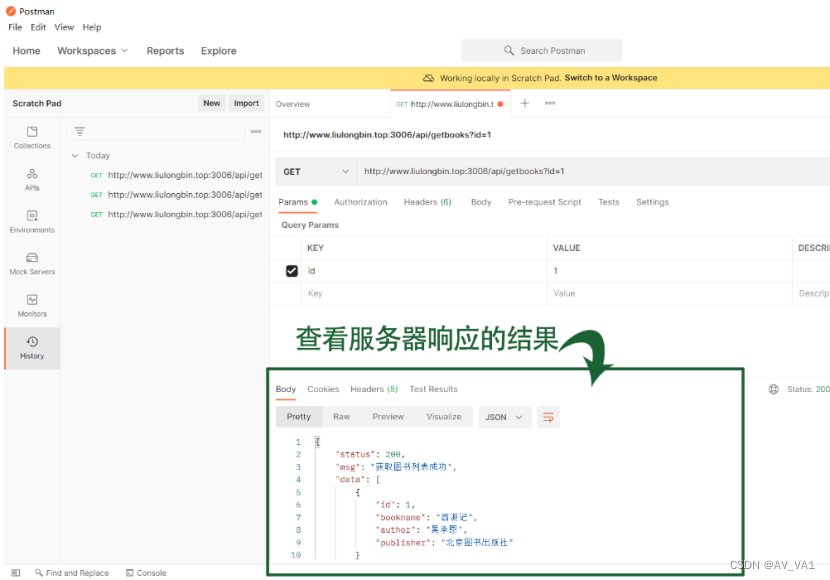830x580 pixels.
Task: Click the search magnifier icon in Search Postman
Action: tap(509, 50)
